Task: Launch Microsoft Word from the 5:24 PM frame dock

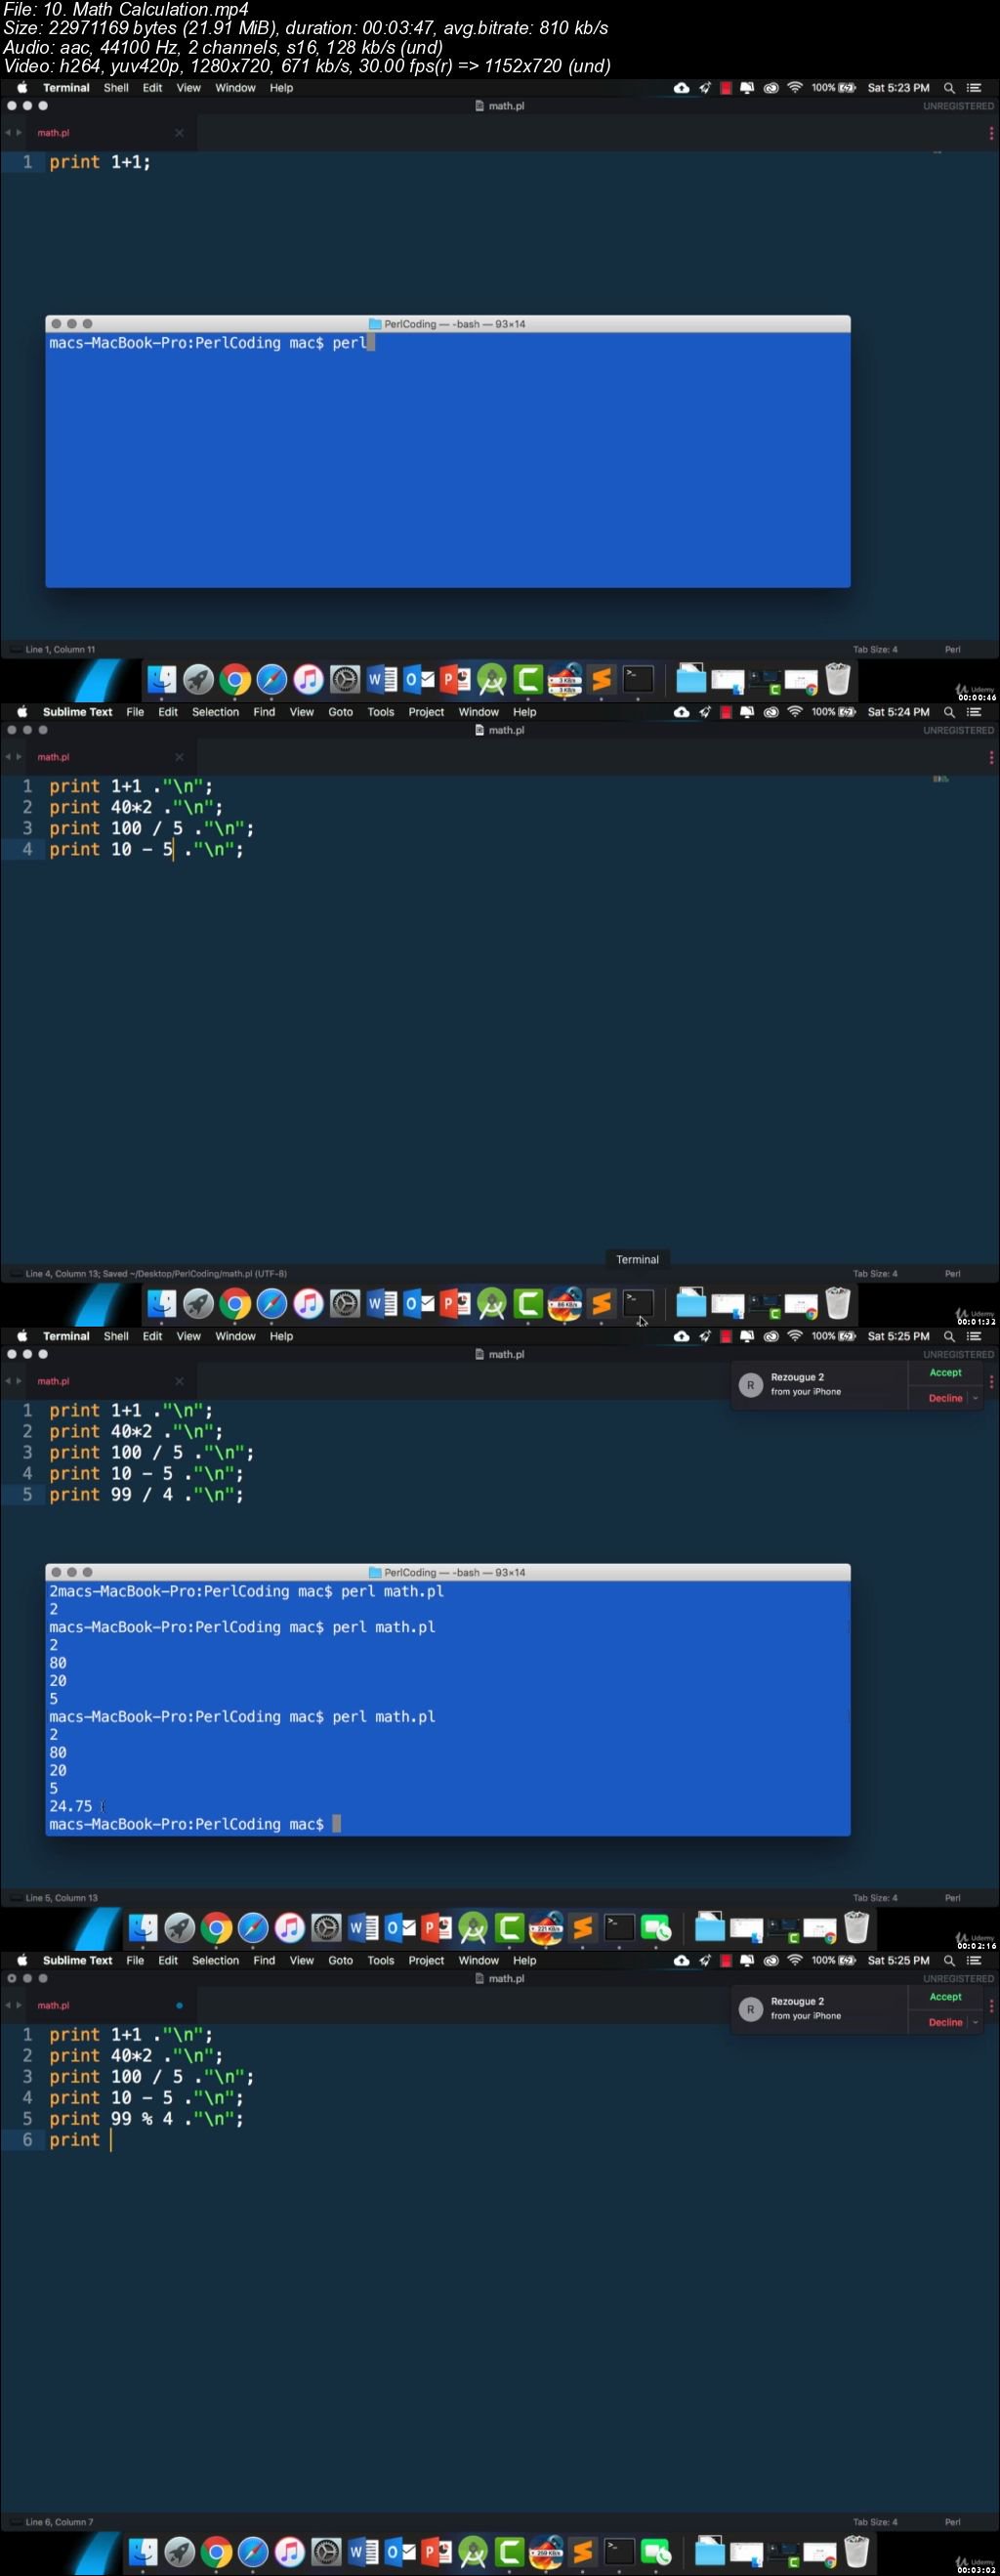Action: [x=381, y=1304]
